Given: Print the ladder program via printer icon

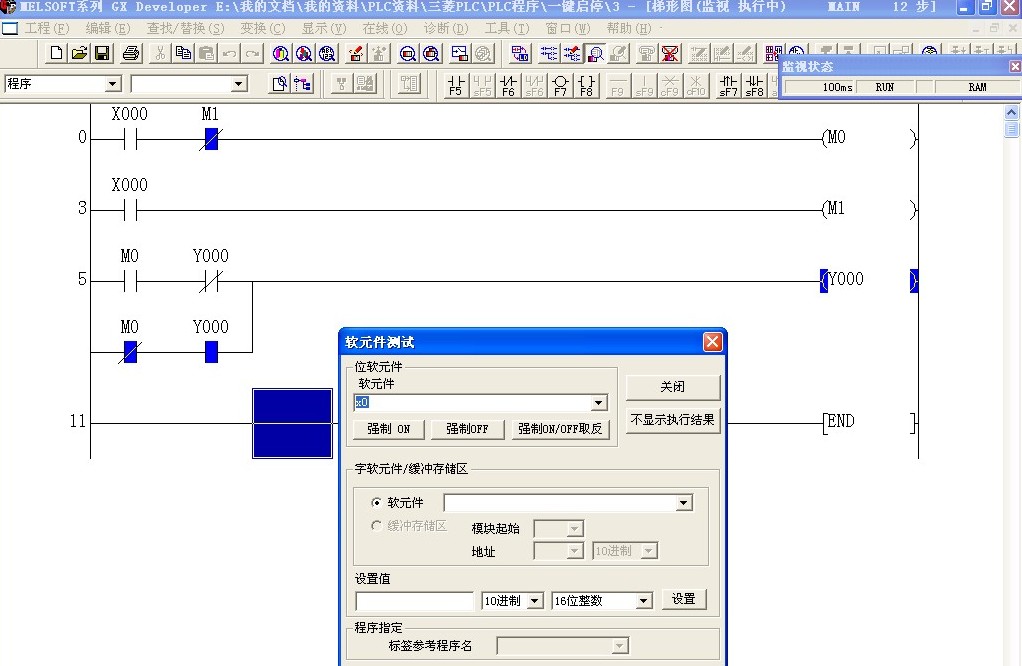Looking at the screenshot, I should tap(131, 53).
